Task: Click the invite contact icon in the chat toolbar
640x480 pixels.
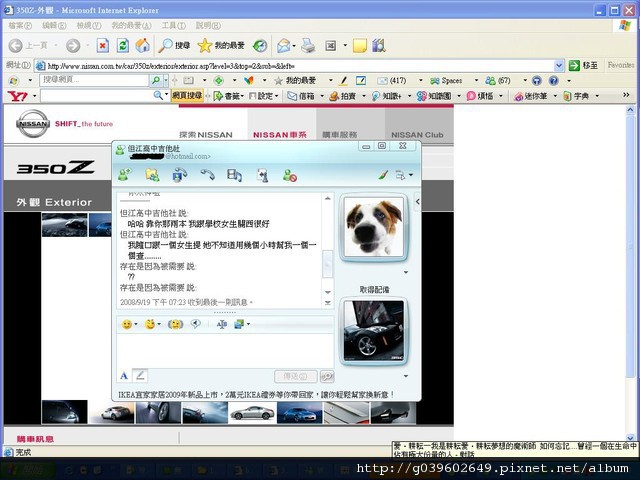Action: point(125,175)
